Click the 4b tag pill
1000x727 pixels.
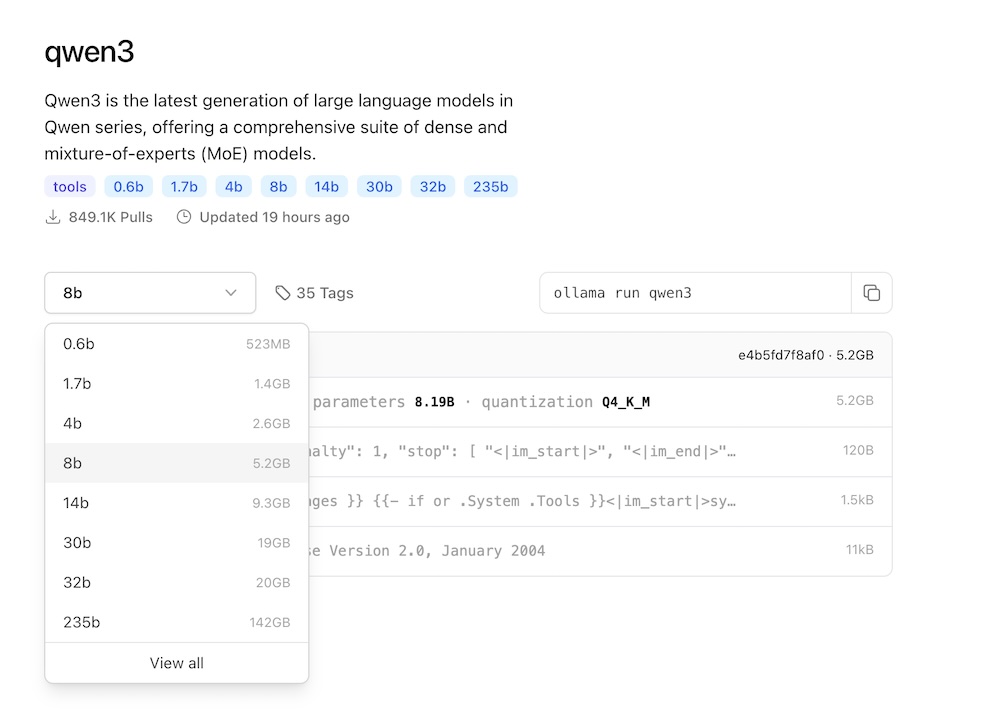click(233, 186)
